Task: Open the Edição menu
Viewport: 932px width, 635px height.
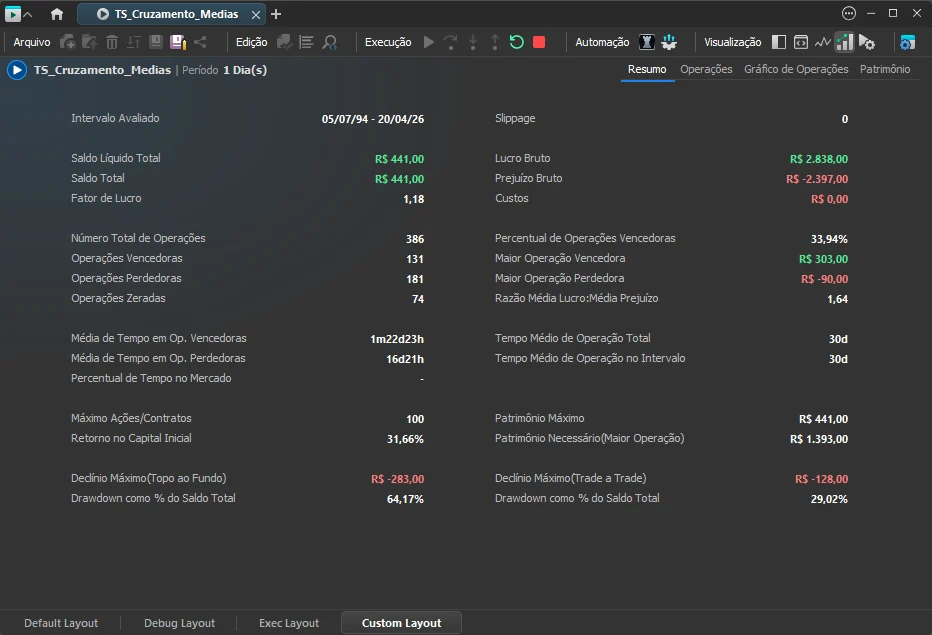Action: [251, 42]
